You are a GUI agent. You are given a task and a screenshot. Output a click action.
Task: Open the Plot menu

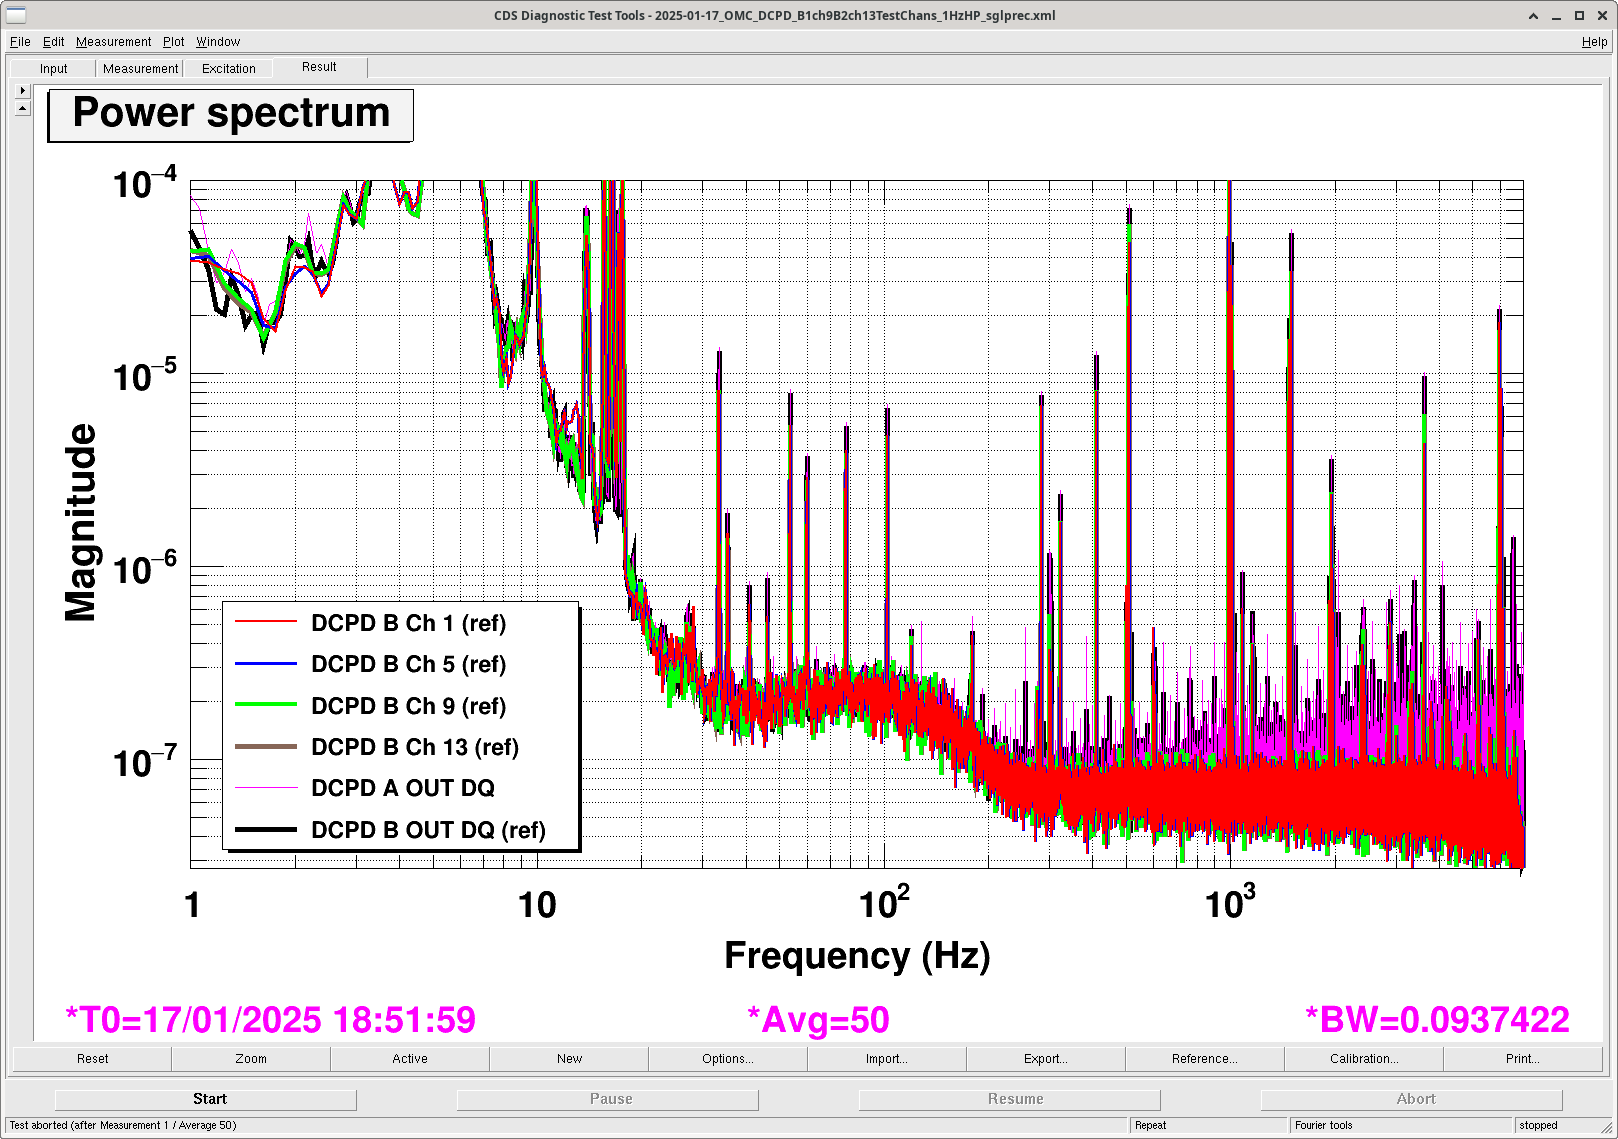pos(174,42)
